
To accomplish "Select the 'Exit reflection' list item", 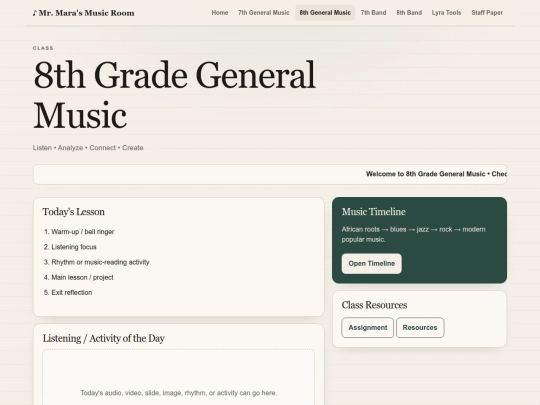I will click(72, 292).
